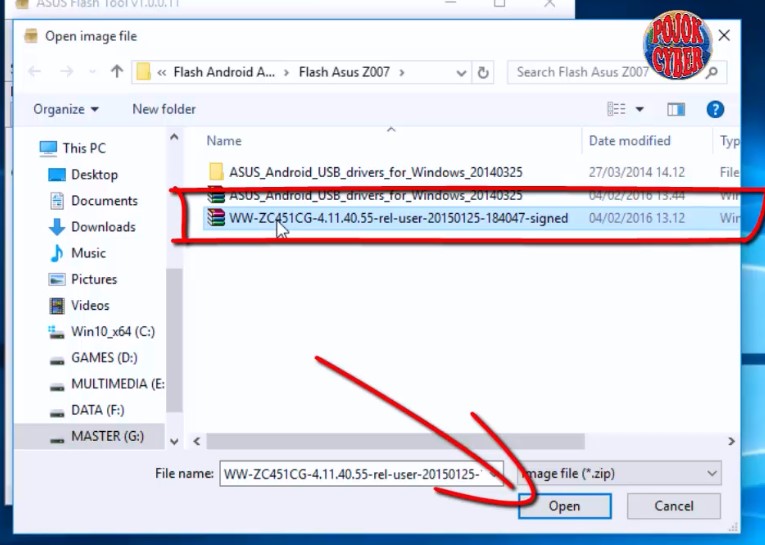Open the Image file (*.zip) type dropdown
The image size is (765, 545).
[x=619, y=474]
